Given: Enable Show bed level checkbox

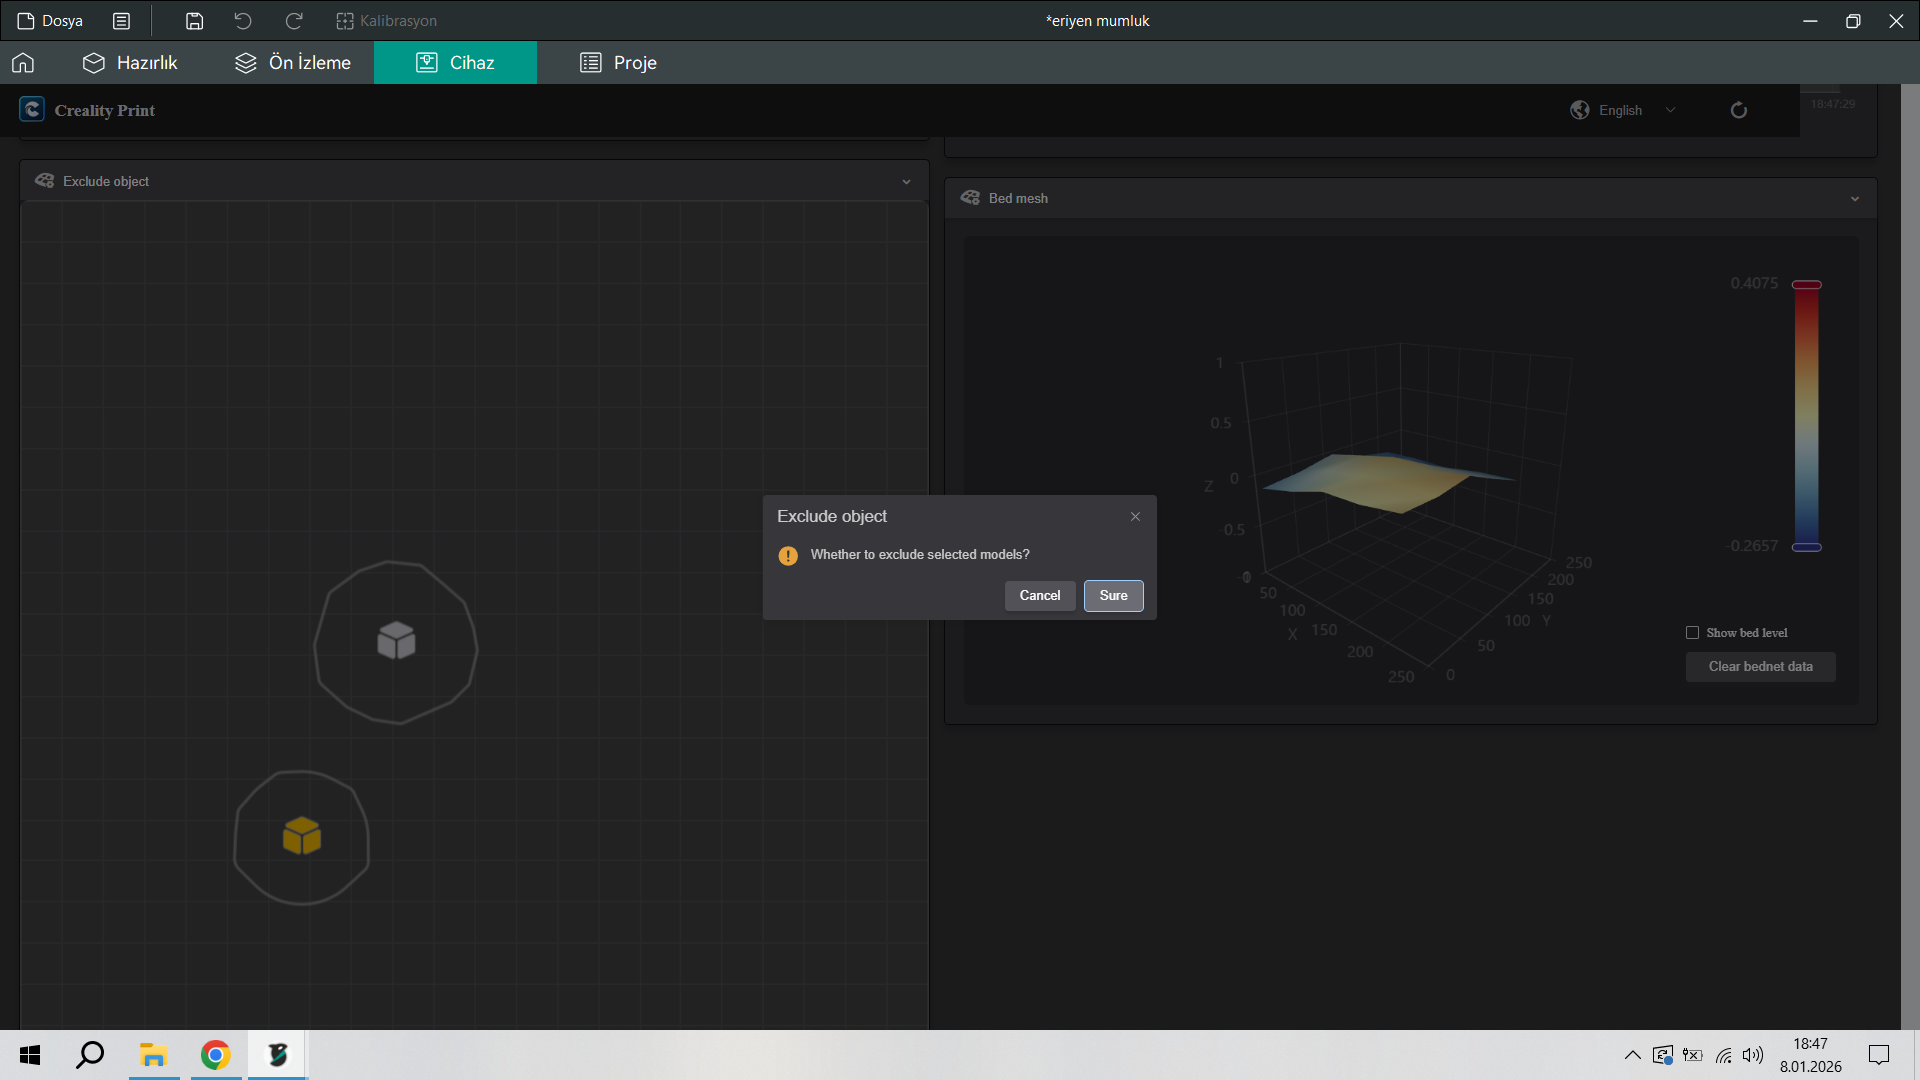Looking at the screenshot, I should click(1693, 633).
